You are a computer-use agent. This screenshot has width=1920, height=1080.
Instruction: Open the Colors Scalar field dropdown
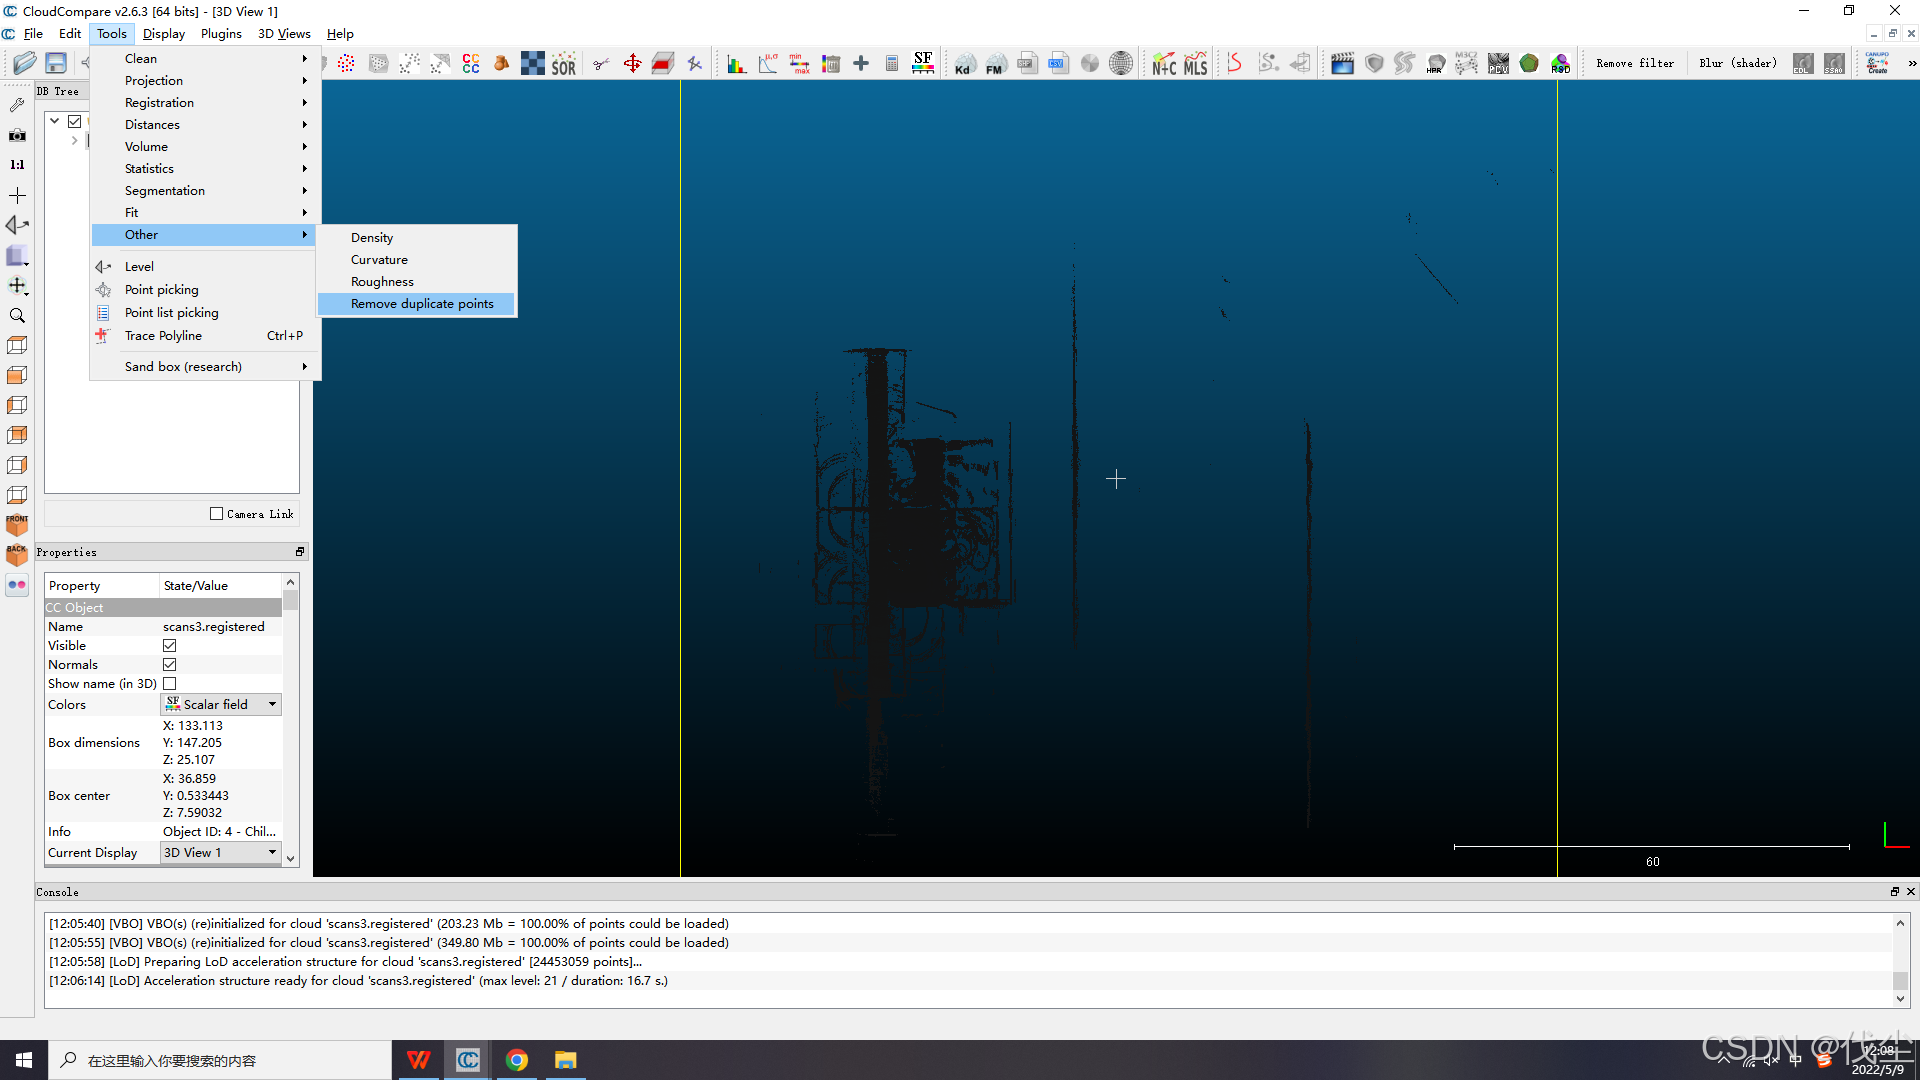tap(221, 705)
